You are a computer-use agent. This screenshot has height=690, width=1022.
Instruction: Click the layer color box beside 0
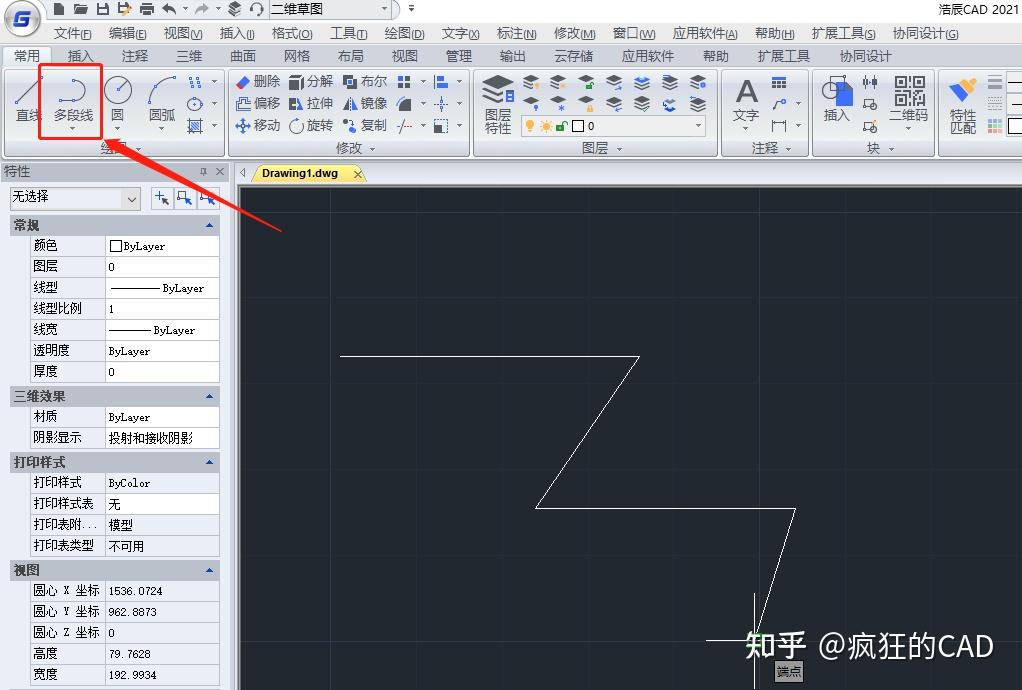pyautogui.click(x=577, y=126)
